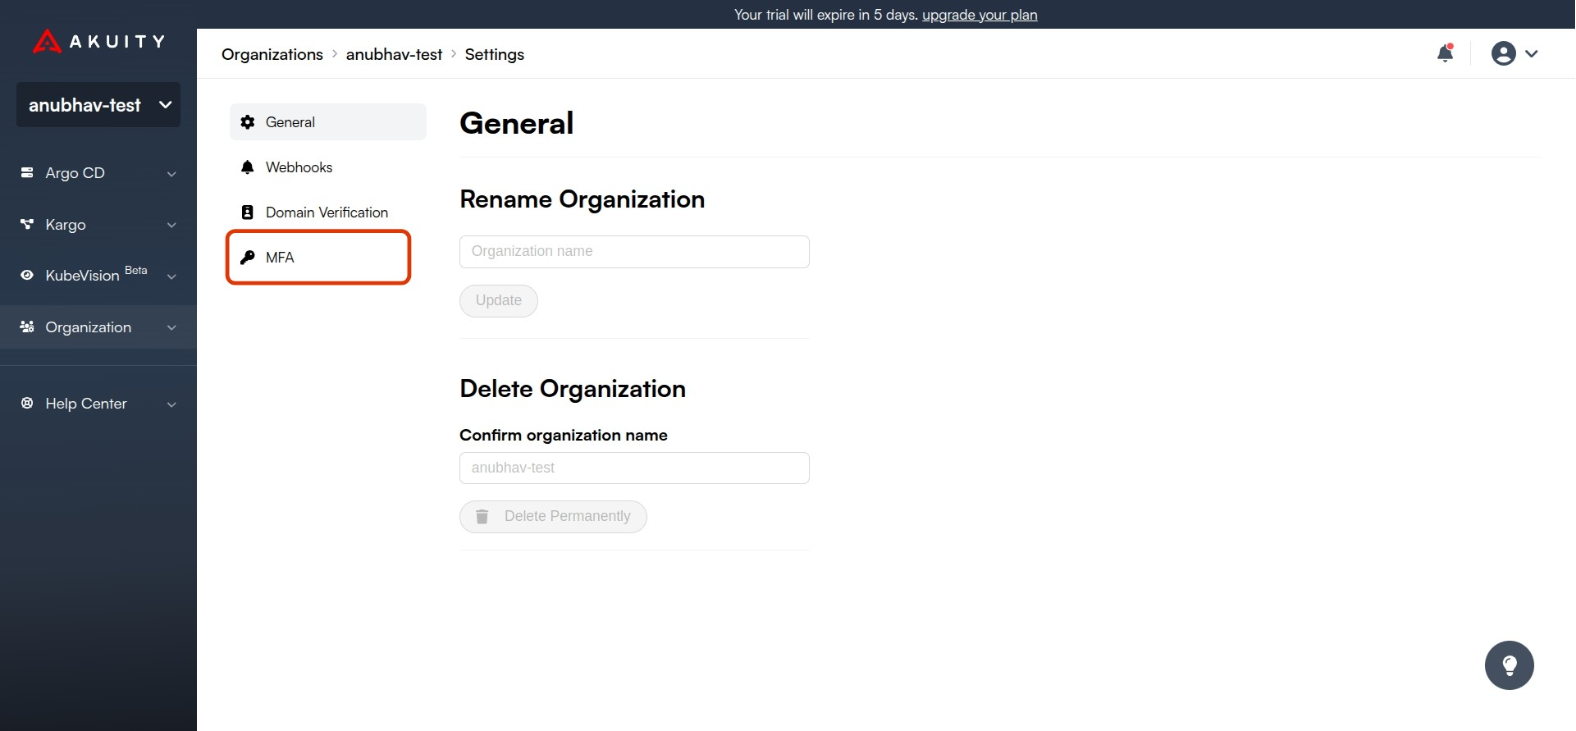Click the Help Center lifebuoy icon
Screen dimensions: 1576x731
click(27, 403)
